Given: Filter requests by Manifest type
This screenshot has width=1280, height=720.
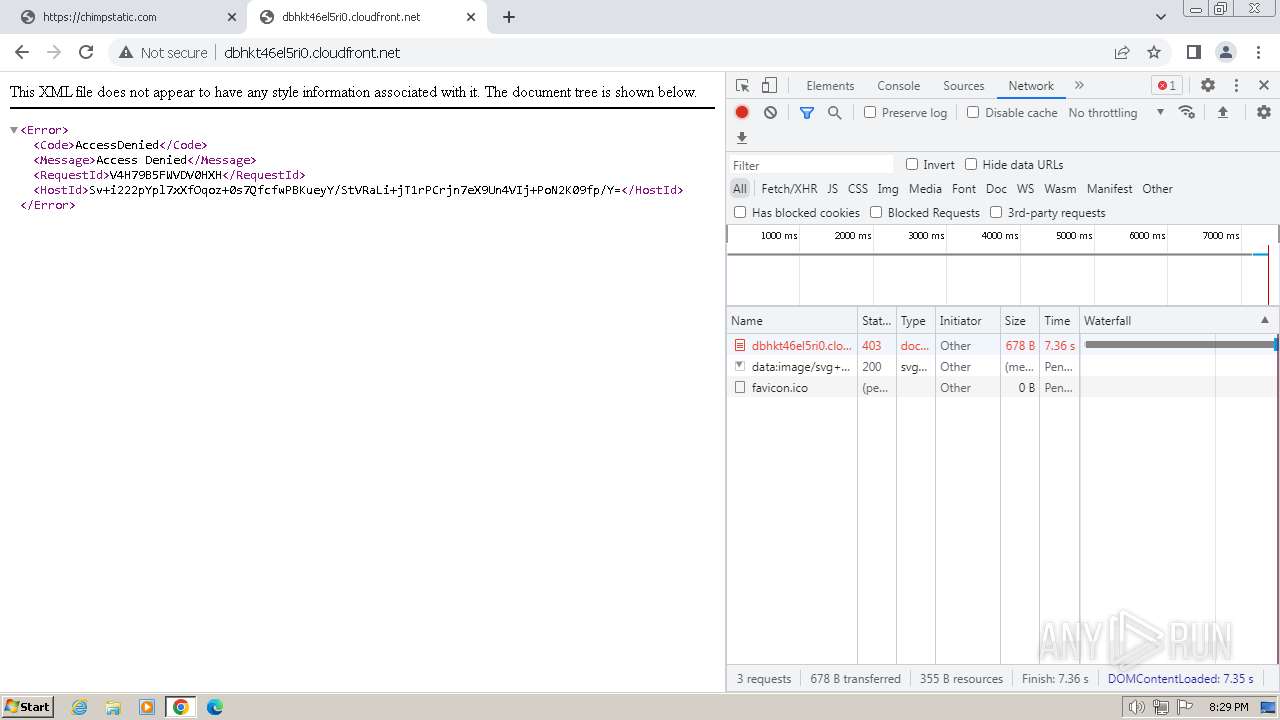Looking at the screenshot, I should [1110, 188].
